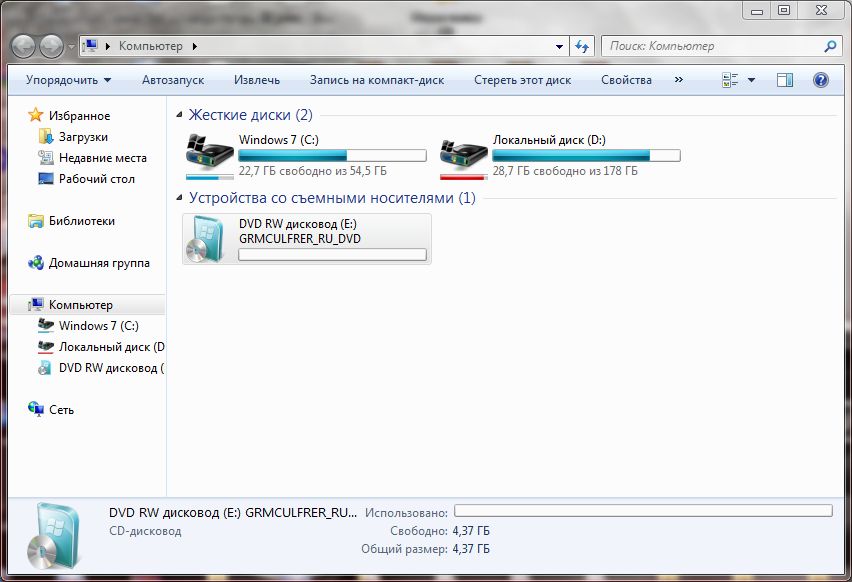
Task: Open the Упорядочить menu
Action: point(68,80)
